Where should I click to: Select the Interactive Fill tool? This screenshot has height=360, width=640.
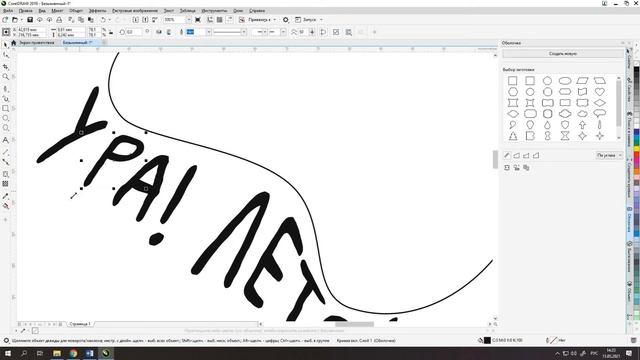5,206
